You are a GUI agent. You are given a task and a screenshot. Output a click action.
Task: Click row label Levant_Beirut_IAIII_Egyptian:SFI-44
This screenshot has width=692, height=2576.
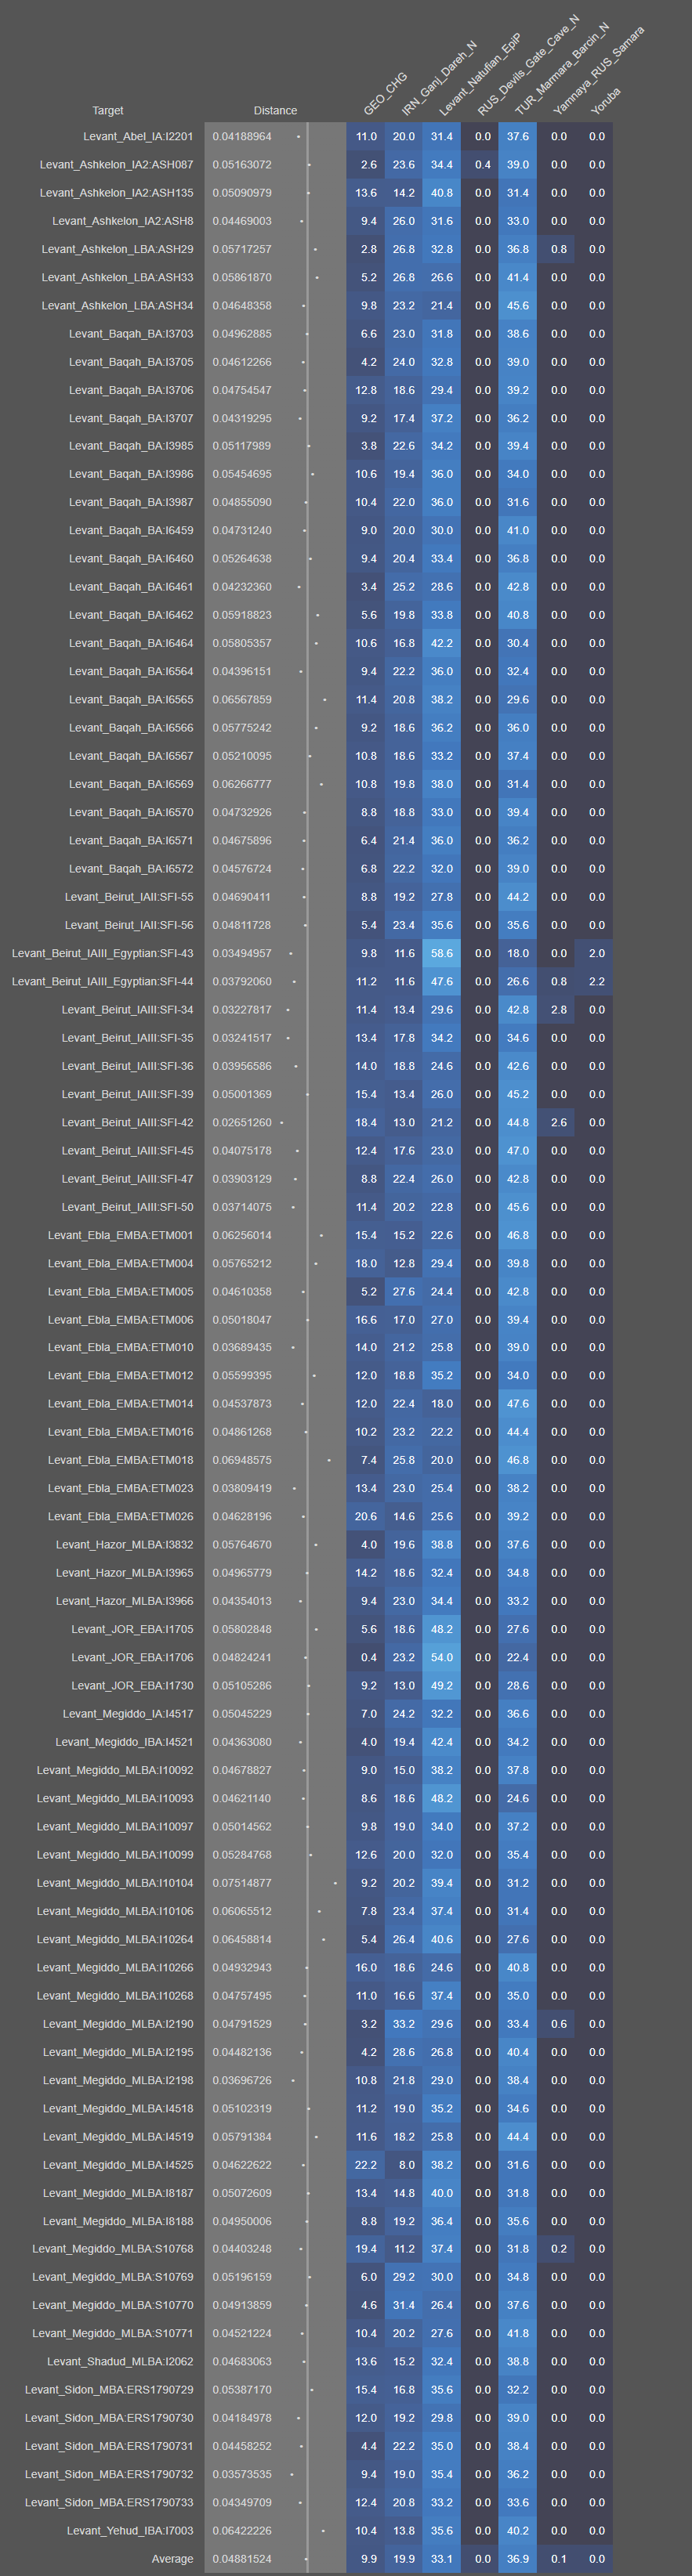coord(102,981)
